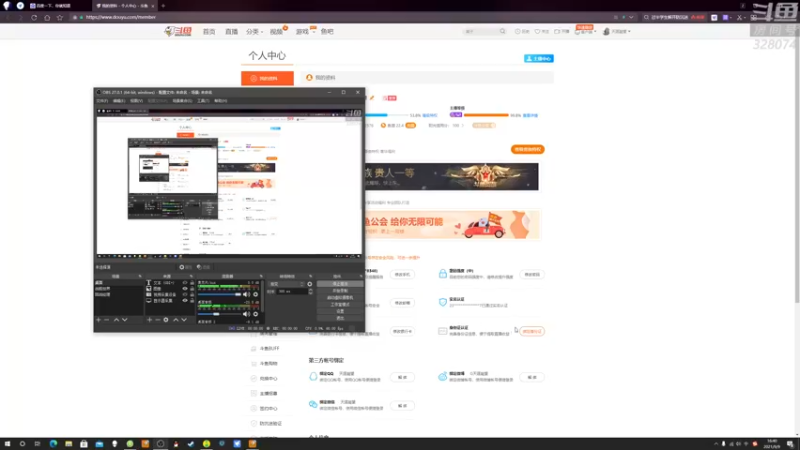
Task: Toggle lock on the image source
Action: click(x=192, y=288)
